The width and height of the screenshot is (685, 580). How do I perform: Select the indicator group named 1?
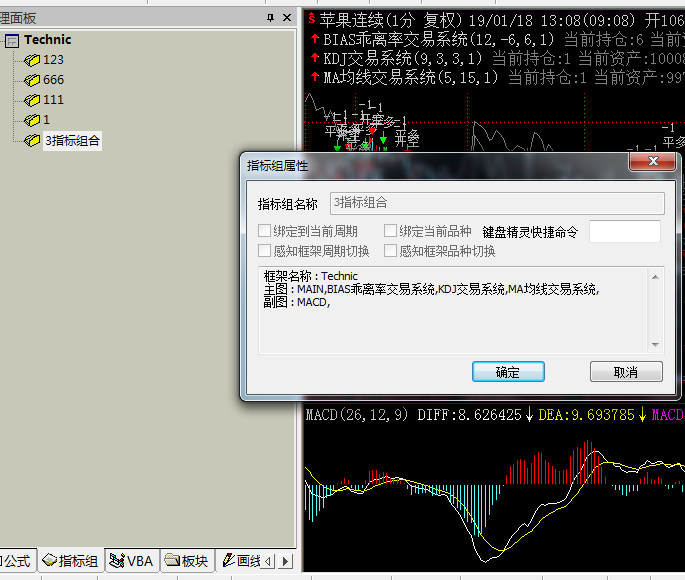[46, 120]
